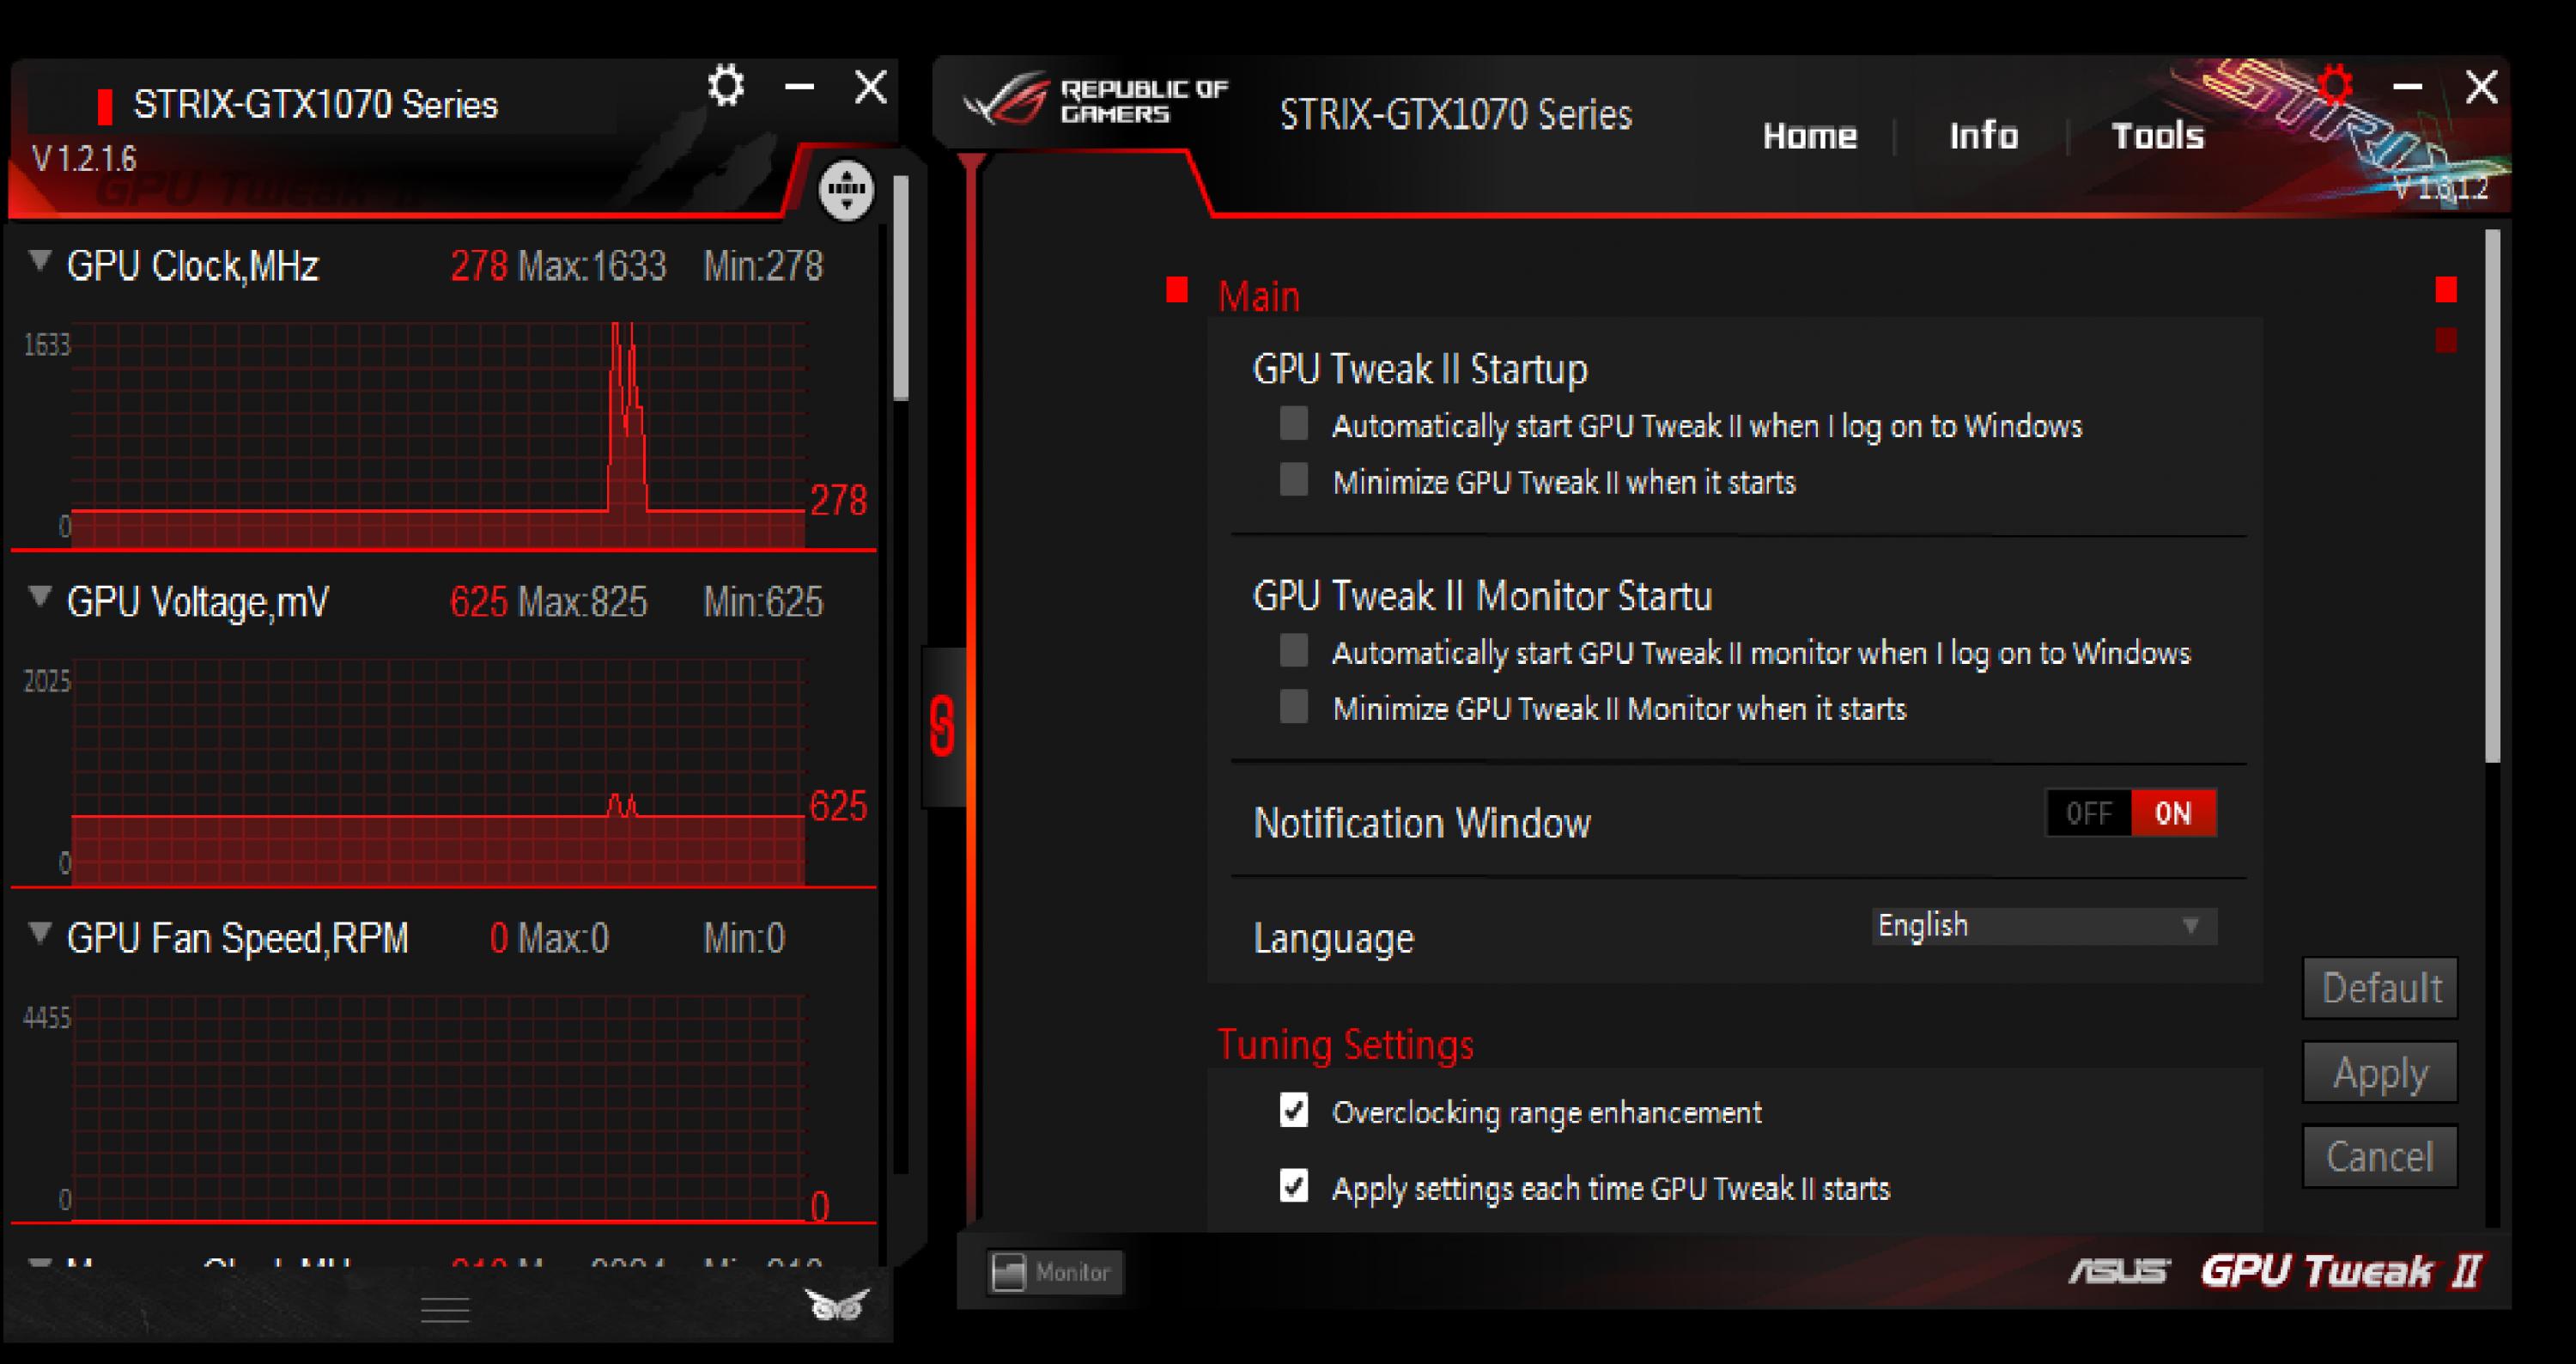Image resolution: width=2576 pixels, height=1364 pixels.
Task: Click the Apply button
Action: (x=2381, y=1073)
